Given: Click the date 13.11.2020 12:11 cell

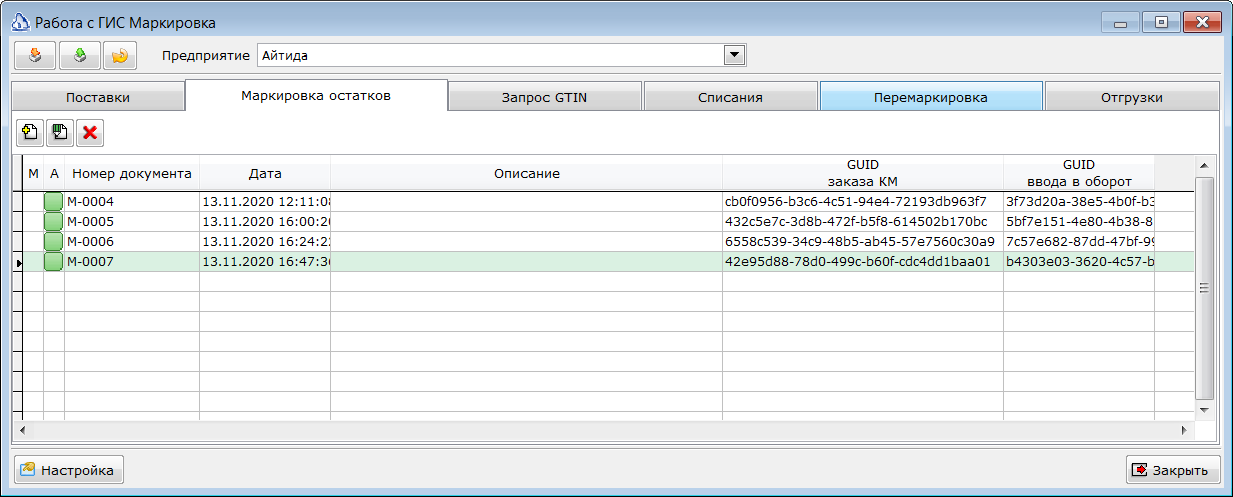Looking at the screenshot, I should [x=265, y=202].
